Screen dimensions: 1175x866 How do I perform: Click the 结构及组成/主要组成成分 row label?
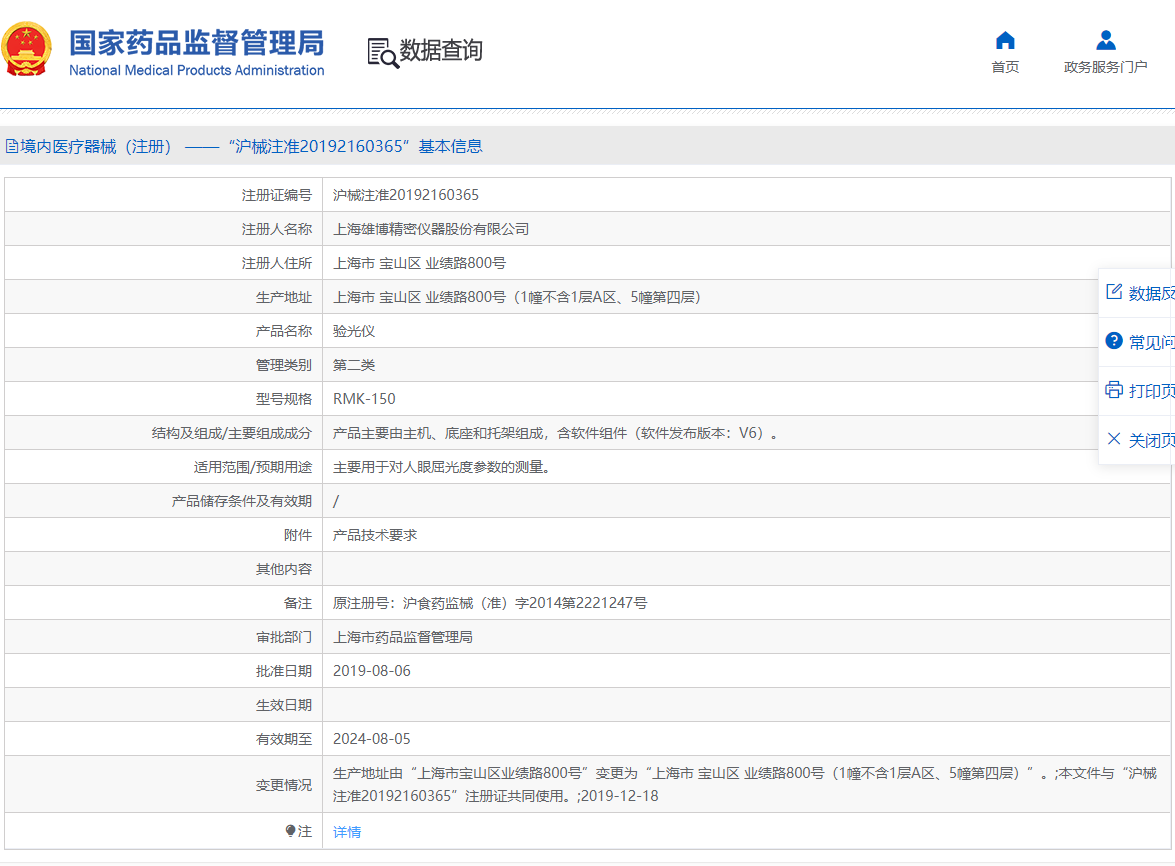(x=232, y=433)
